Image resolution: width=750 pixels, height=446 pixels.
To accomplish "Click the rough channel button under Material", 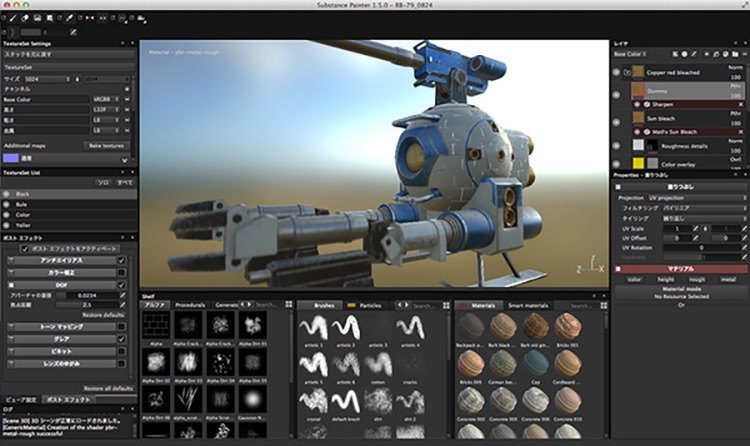I will point(697,279).
